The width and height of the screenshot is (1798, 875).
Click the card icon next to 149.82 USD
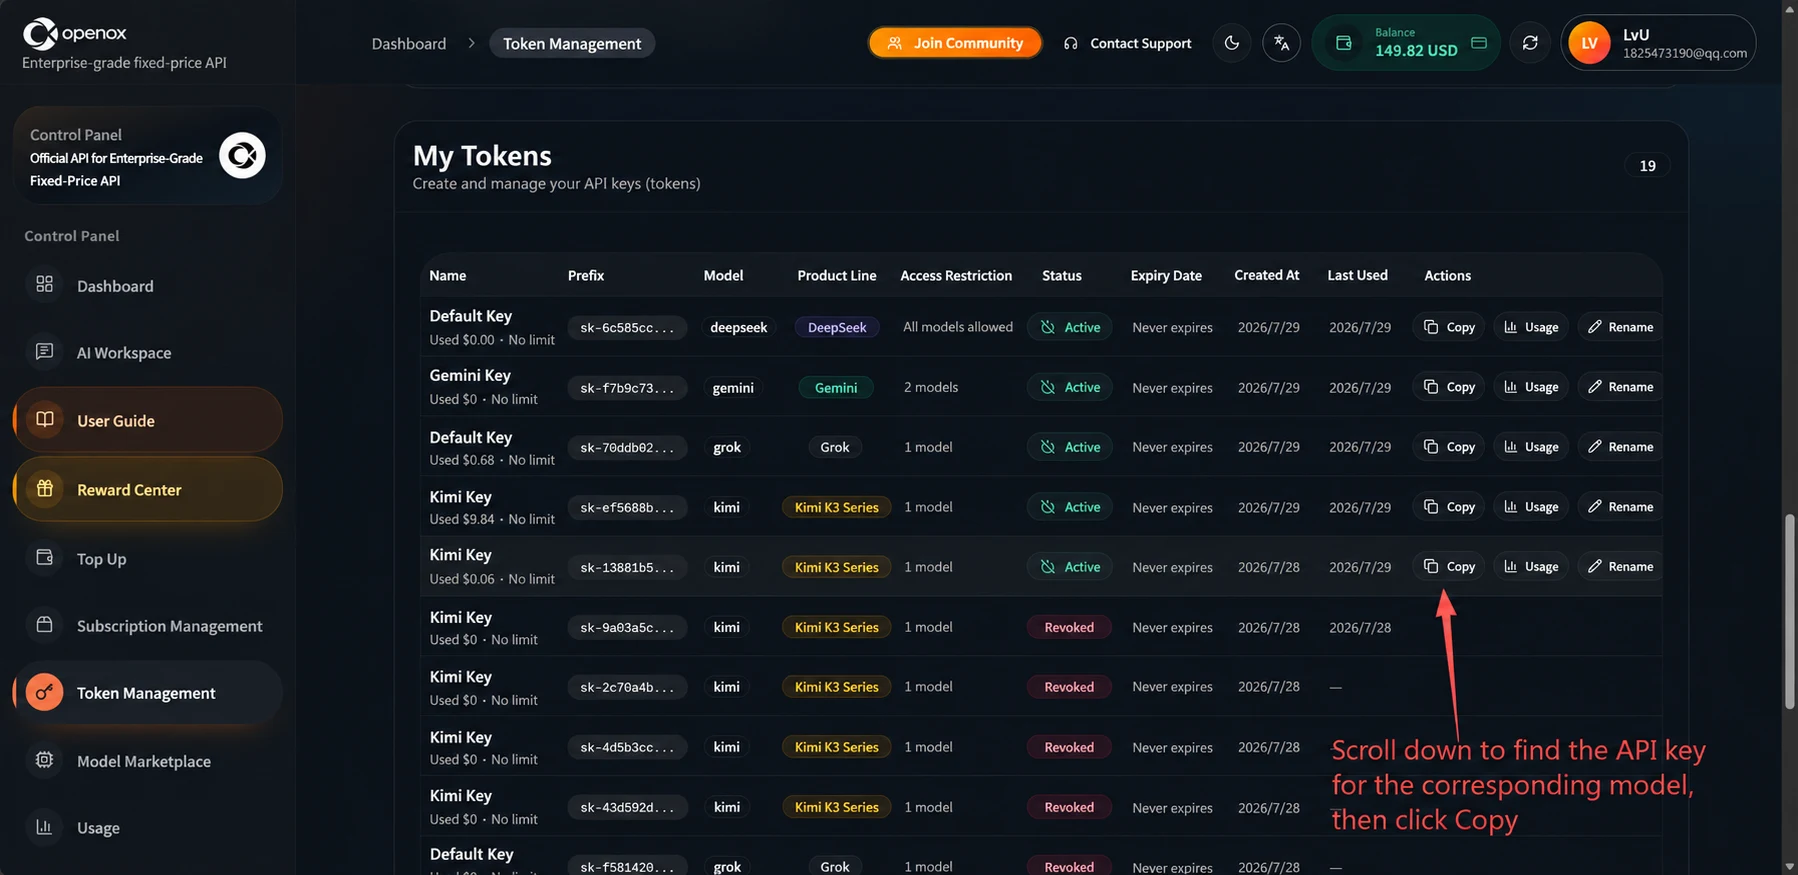pos(1479,43)
